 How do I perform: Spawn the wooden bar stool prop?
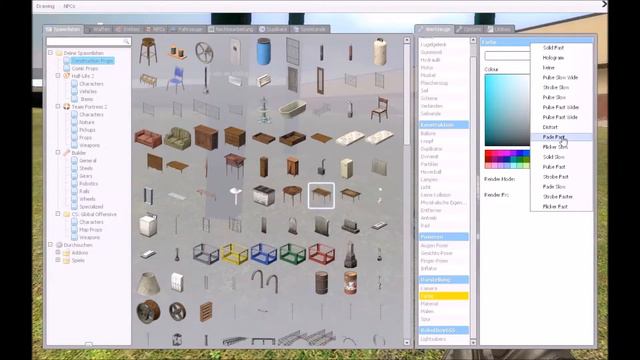[148, 51]
